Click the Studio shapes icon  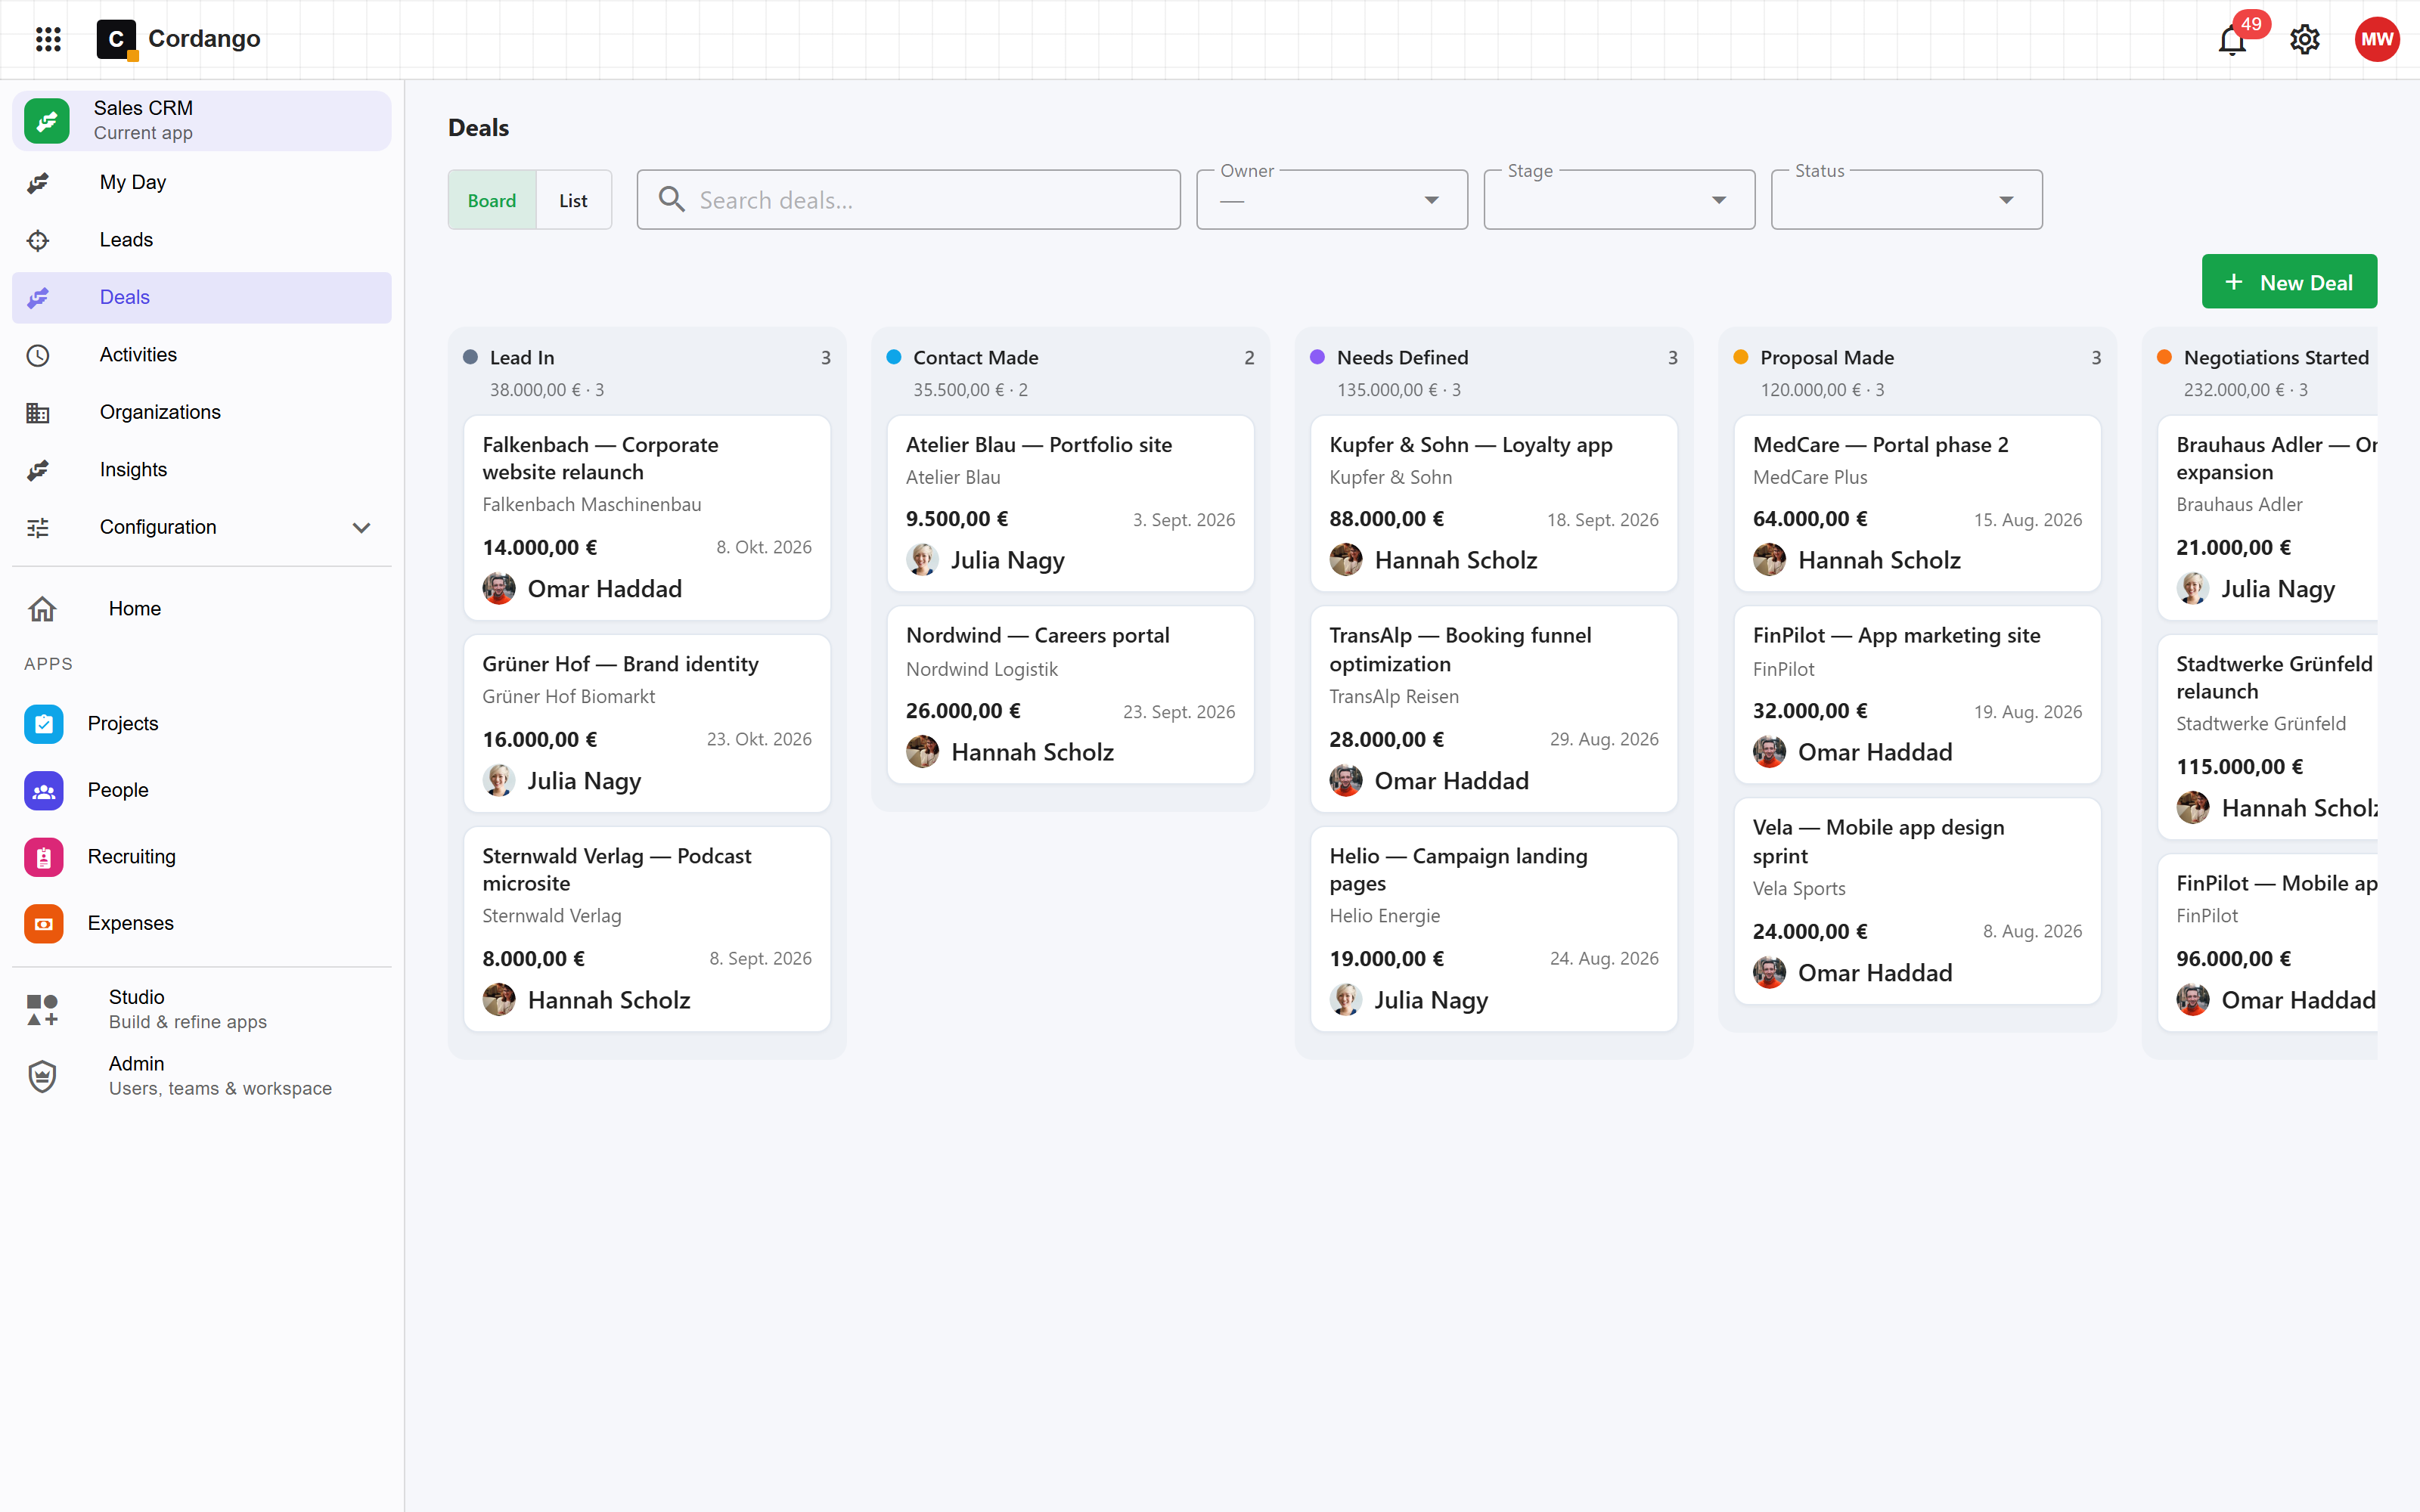(42, 1010)
